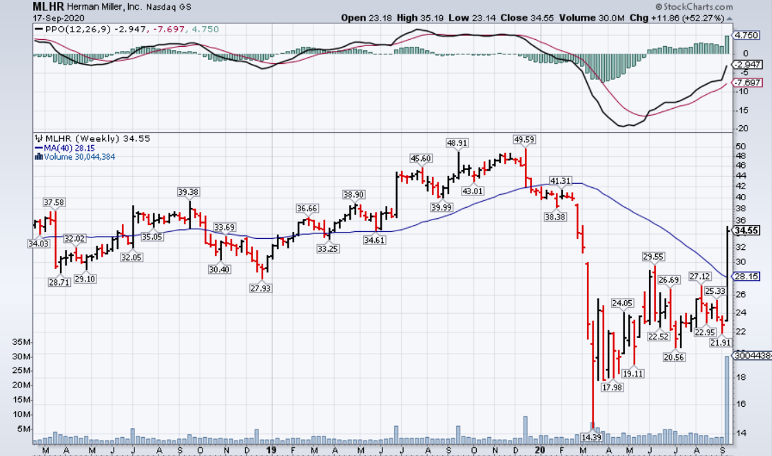Click the 20.56 low price label
Viewport: 772px width, 456px height.
point(674,358)
